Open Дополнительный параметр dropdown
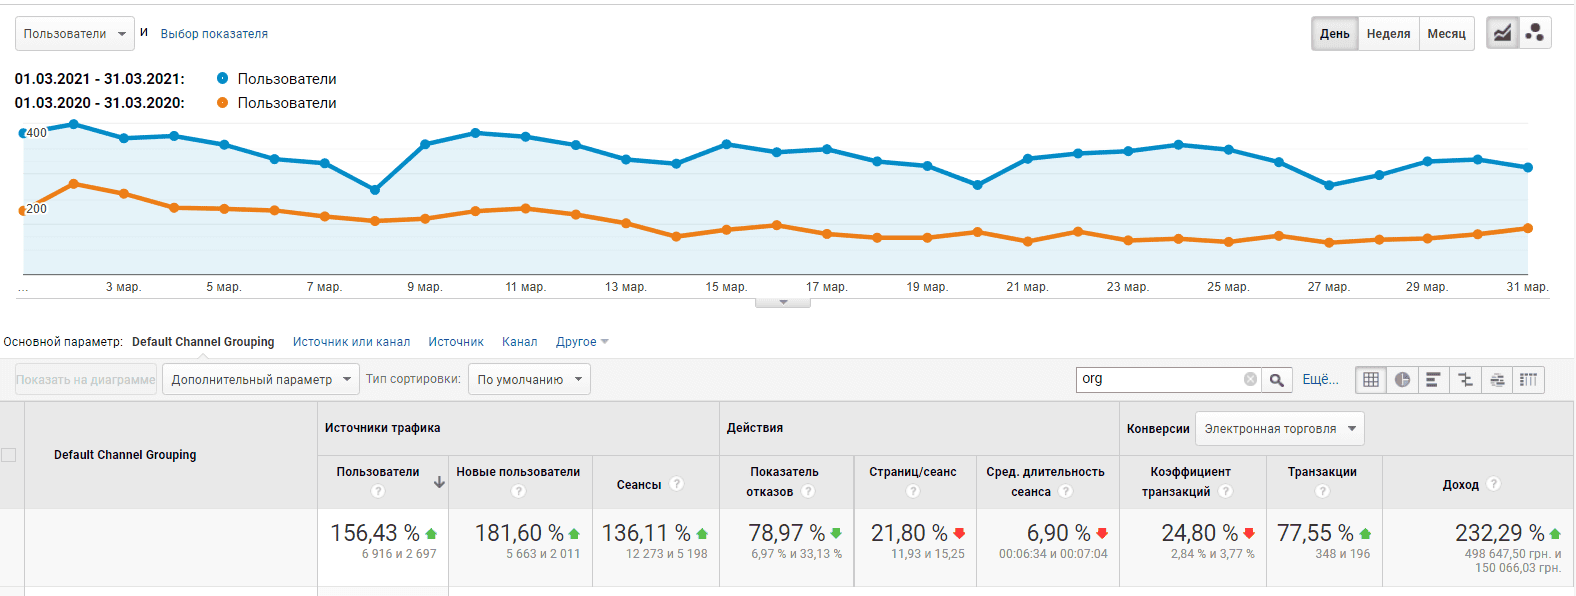1576x596 pixels. tap(260, 379)
